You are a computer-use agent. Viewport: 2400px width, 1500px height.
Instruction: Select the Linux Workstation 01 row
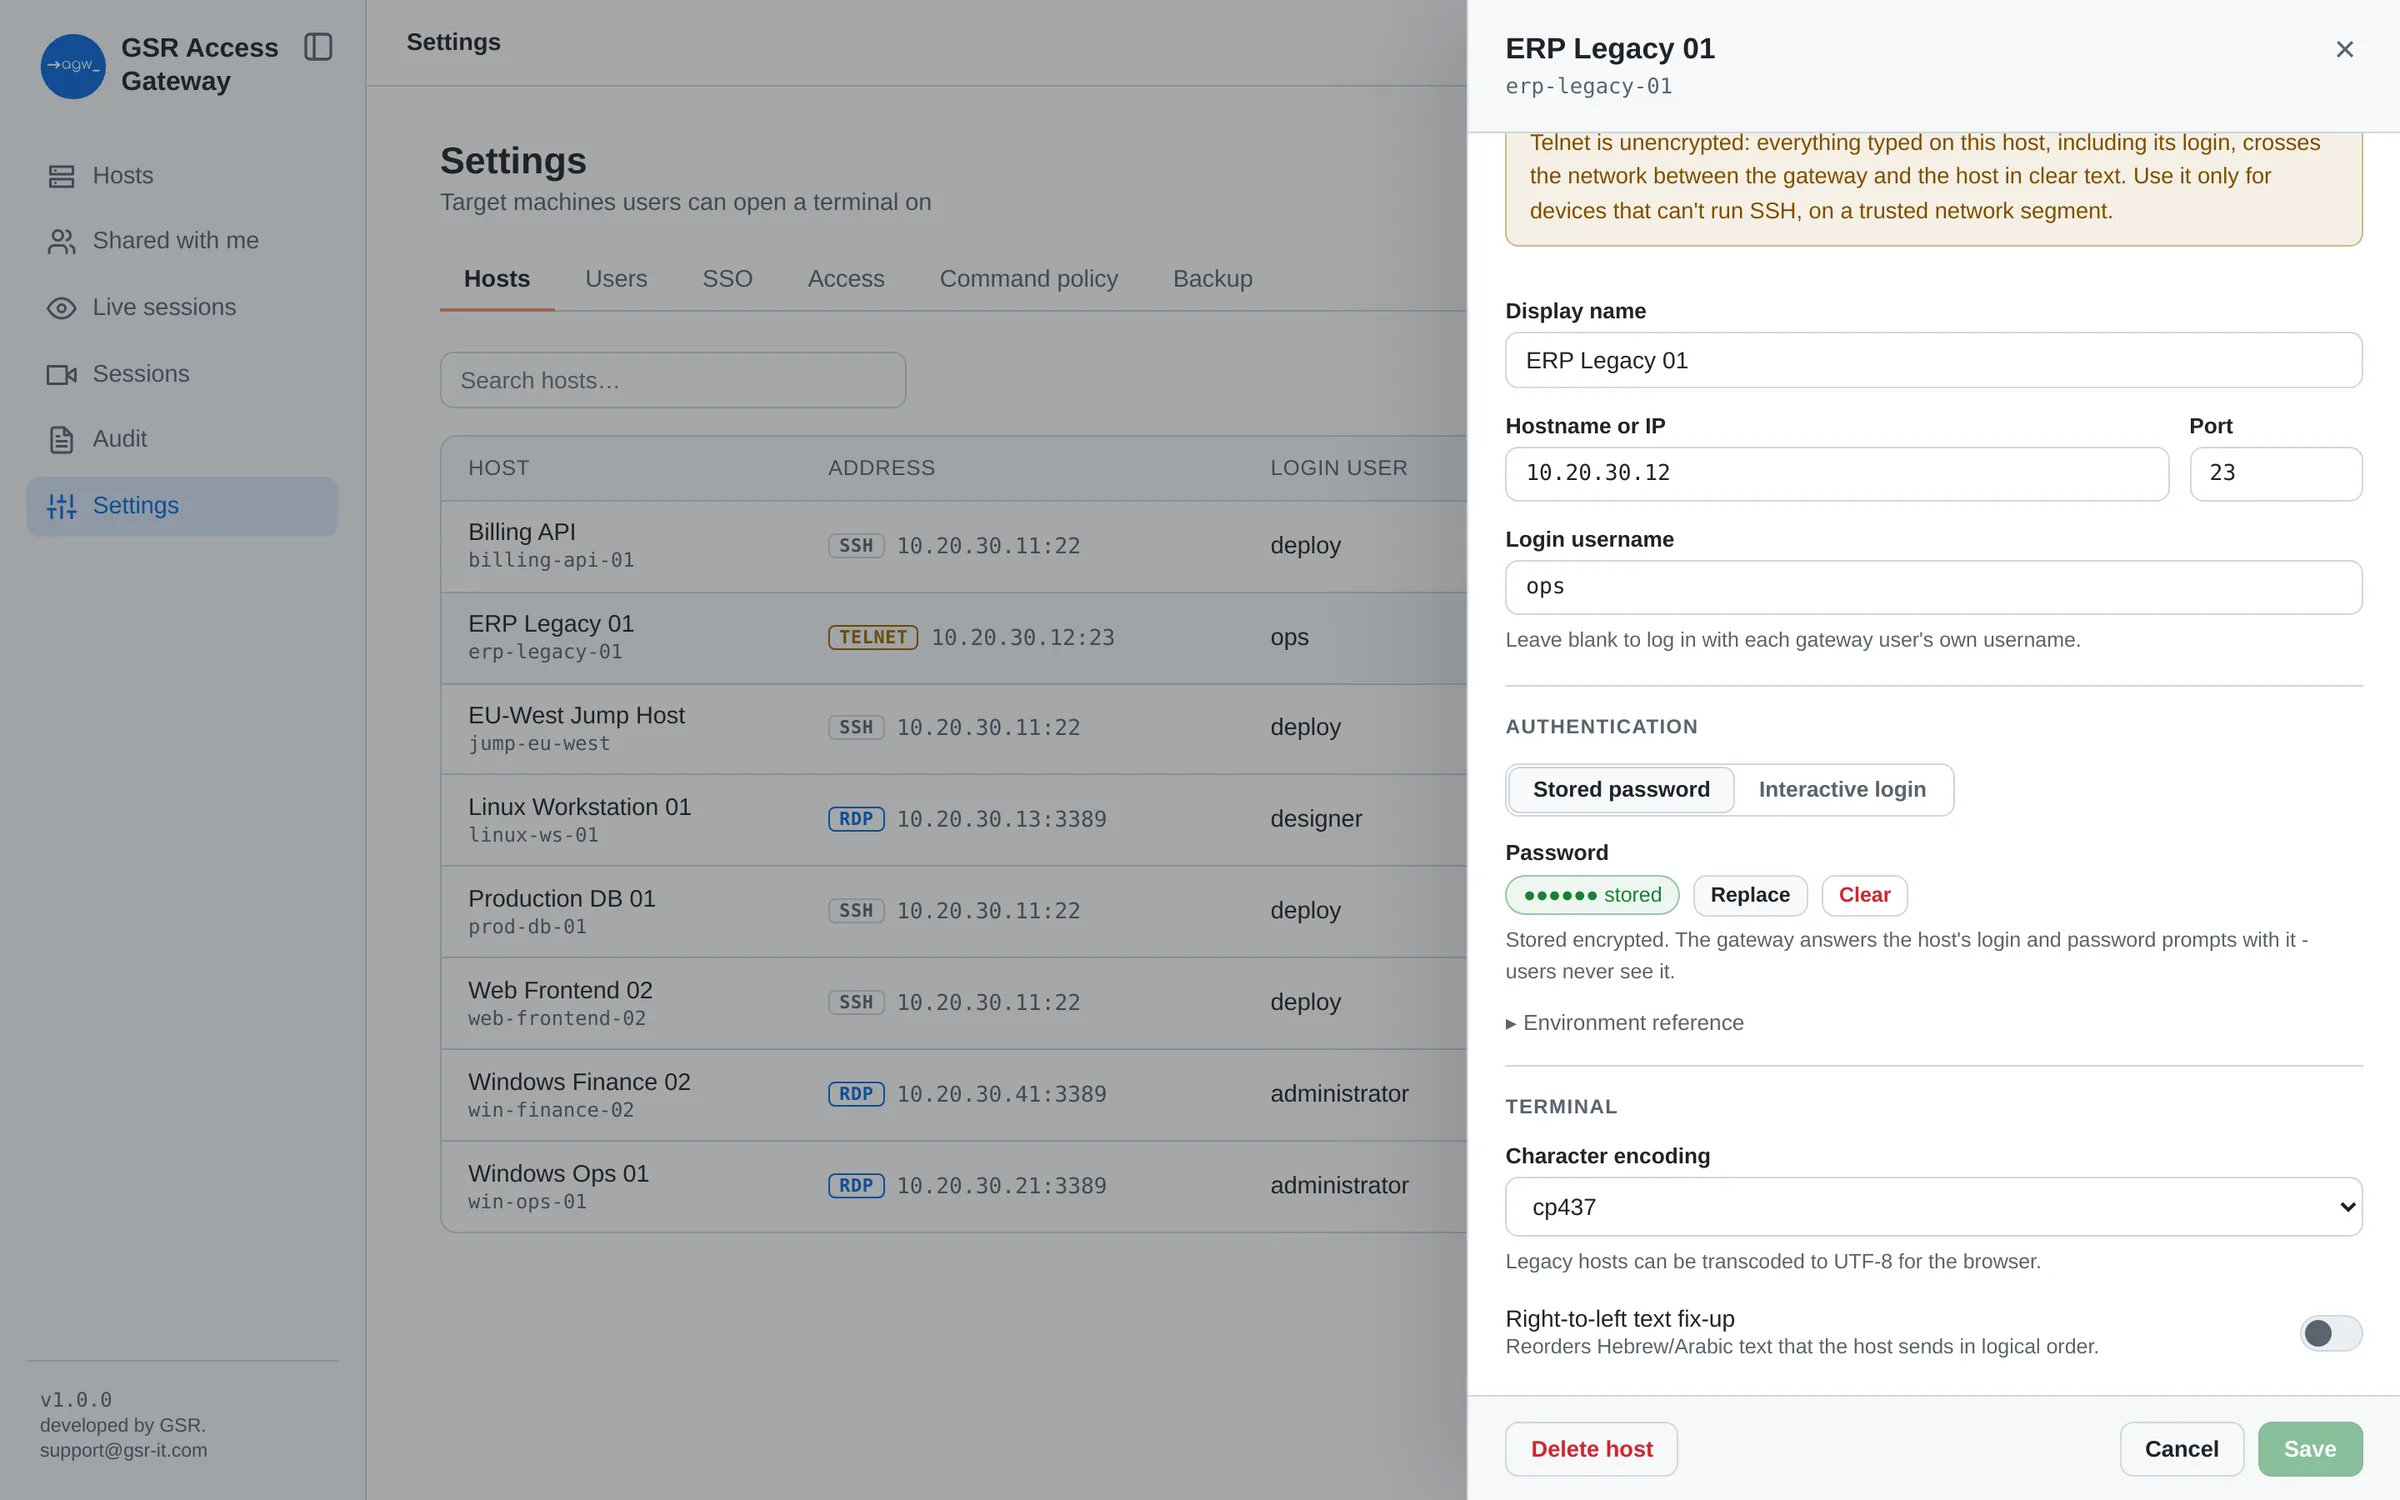(x=954, y=819)
